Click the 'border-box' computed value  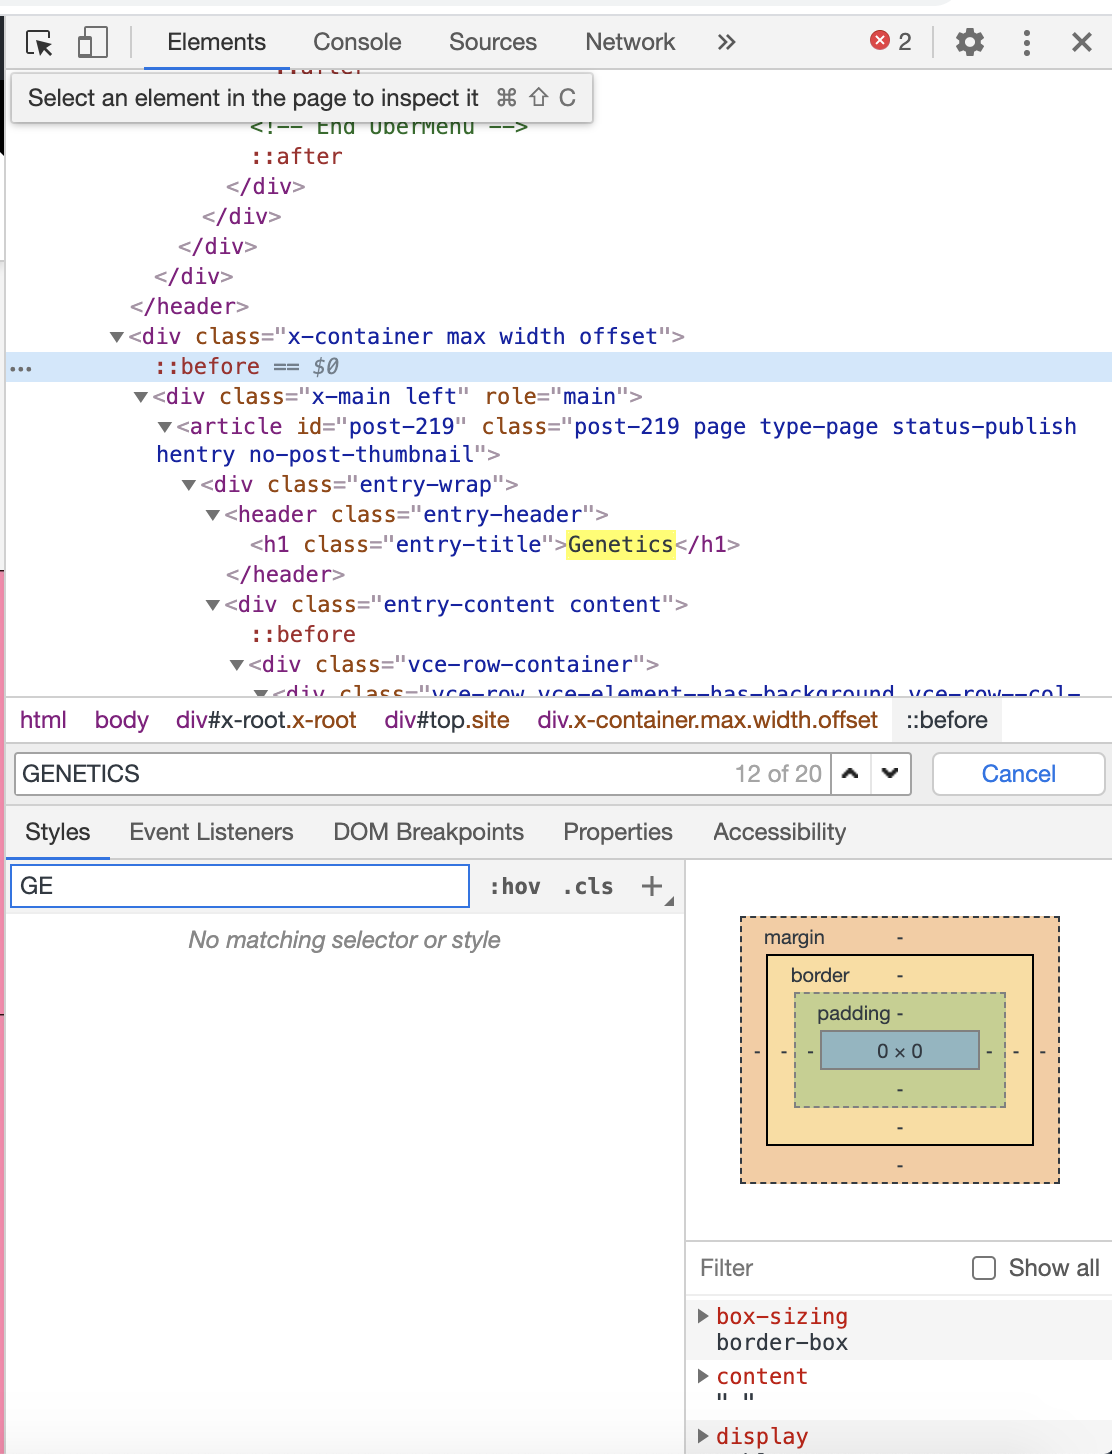[x=782, y=1343]
